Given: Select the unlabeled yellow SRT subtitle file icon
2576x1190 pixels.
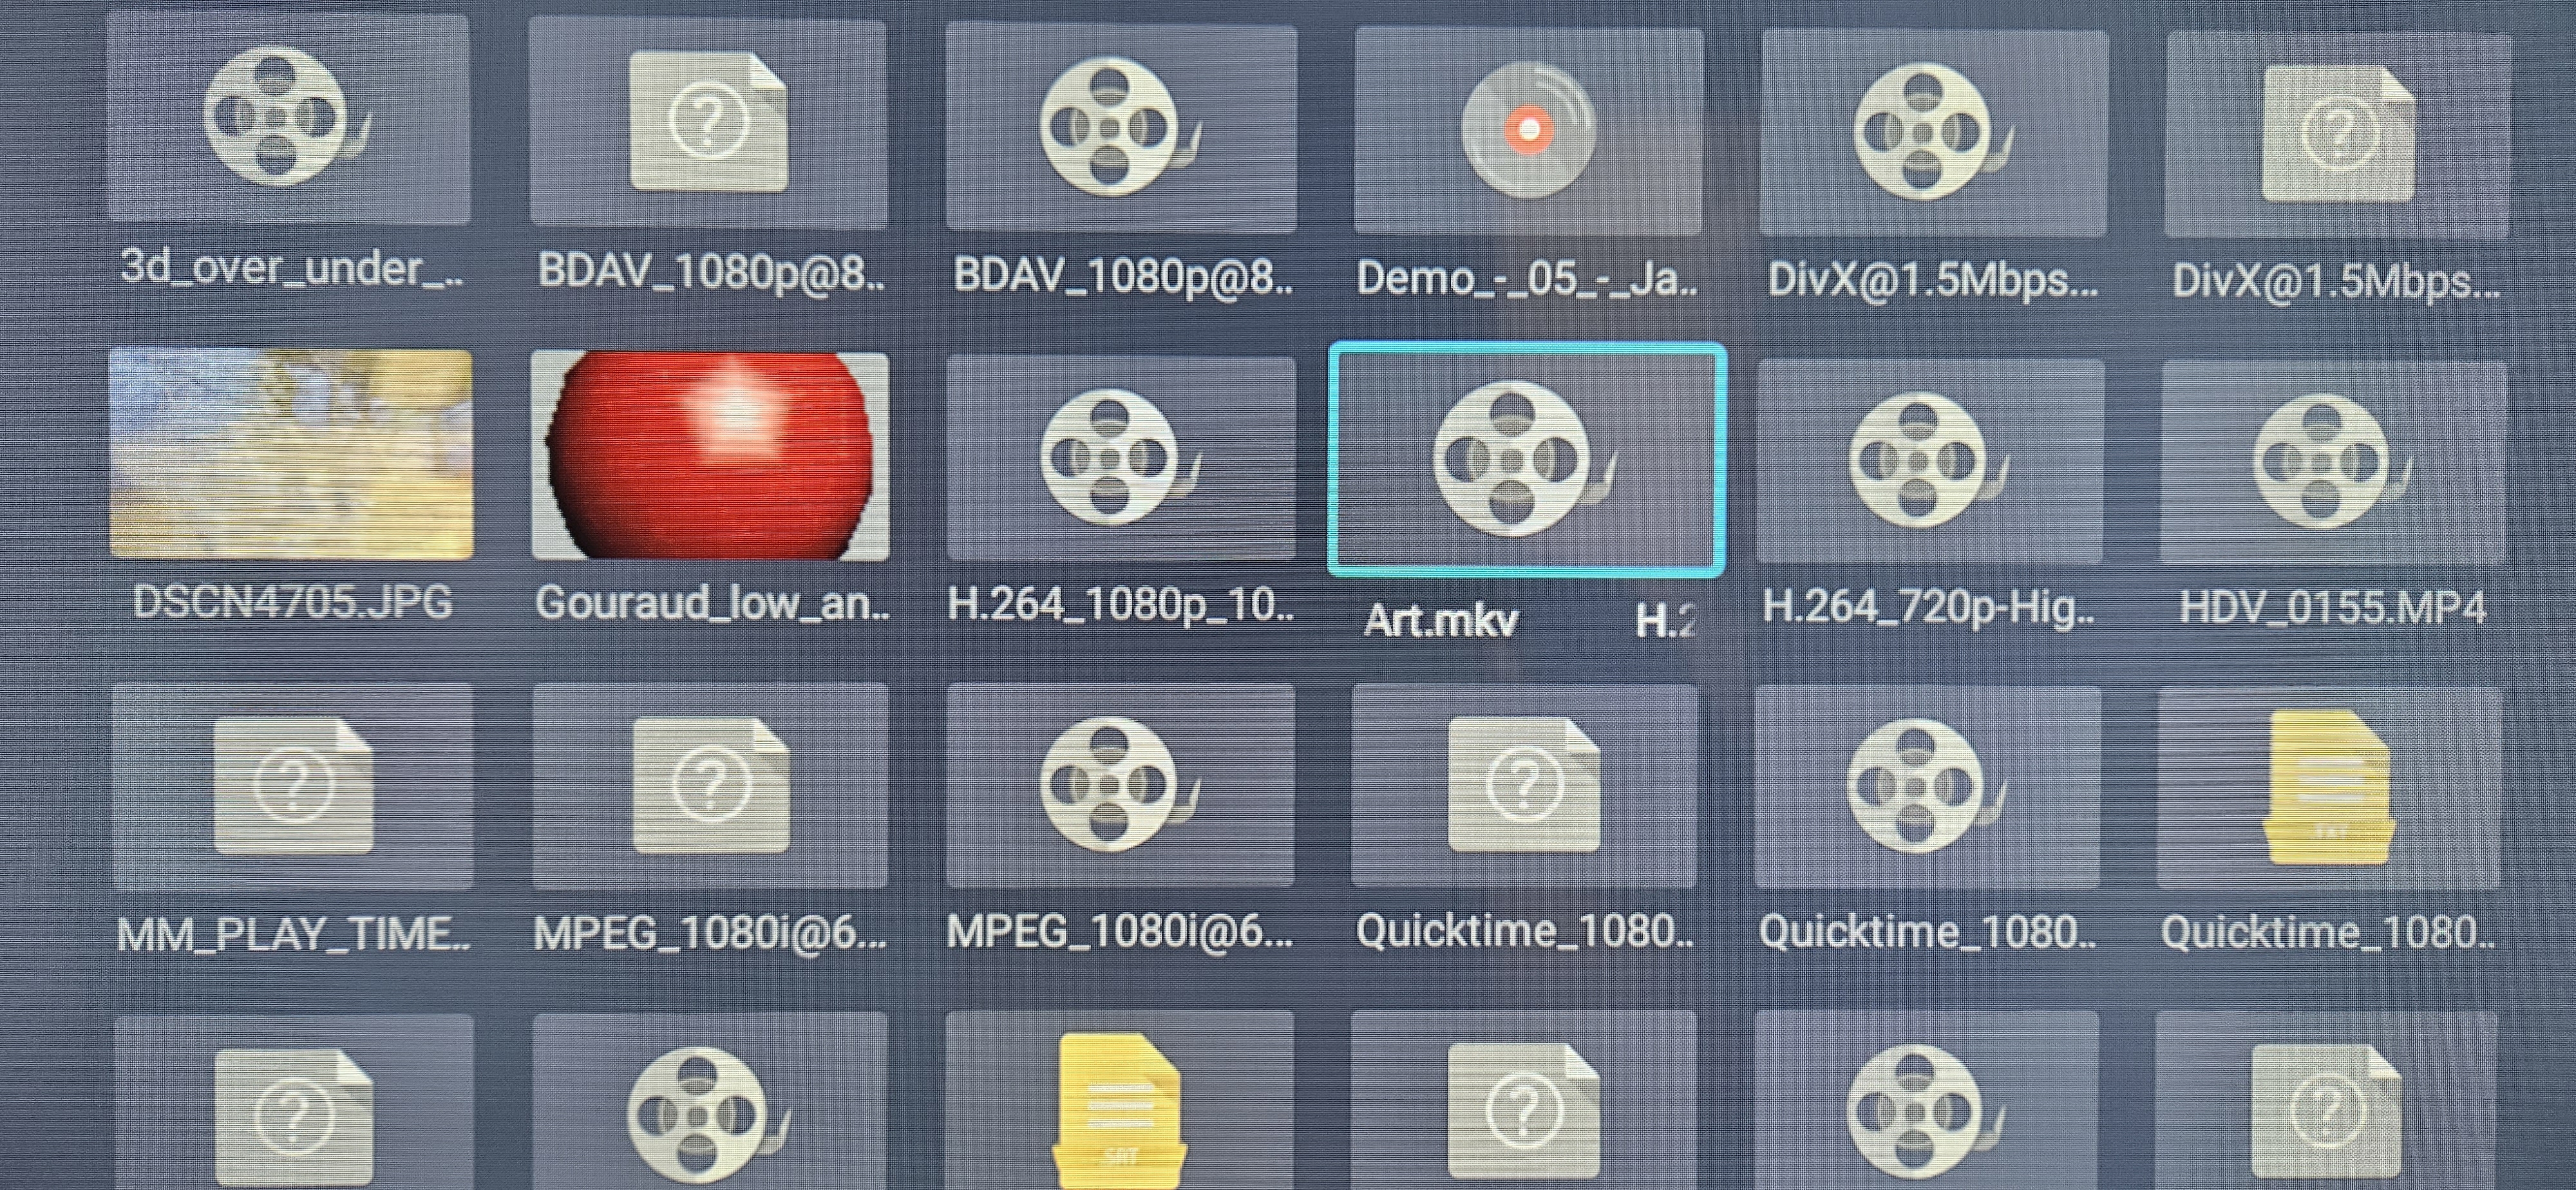Looking at the screenshot, I should click(x=1120, y=1112).
